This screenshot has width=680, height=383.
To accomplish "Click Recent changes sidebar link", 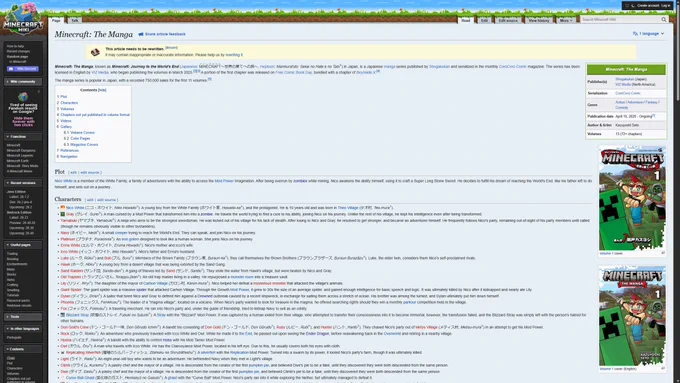I will pos(18,51).
